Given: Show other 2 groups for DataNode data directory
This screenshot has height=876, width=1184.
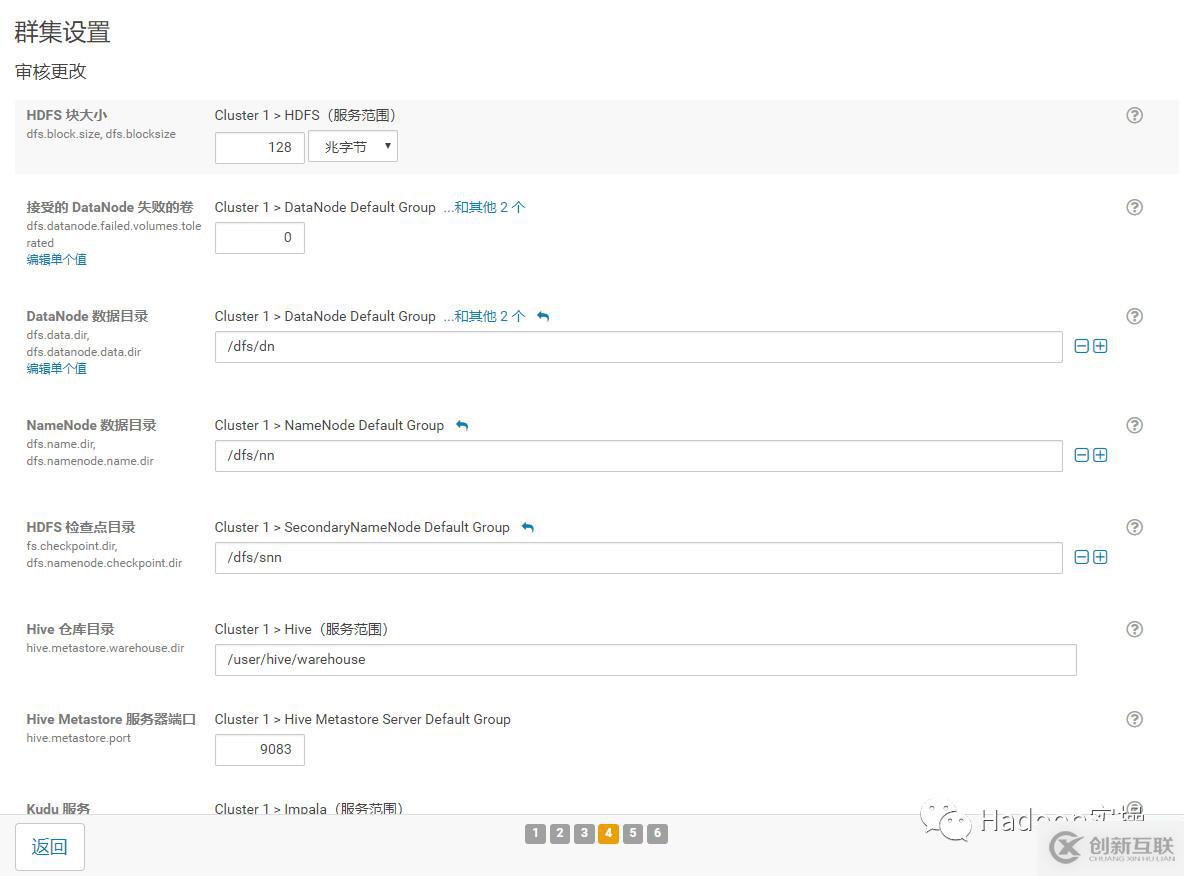Looking at the screenshot, I should coord(484,316).
